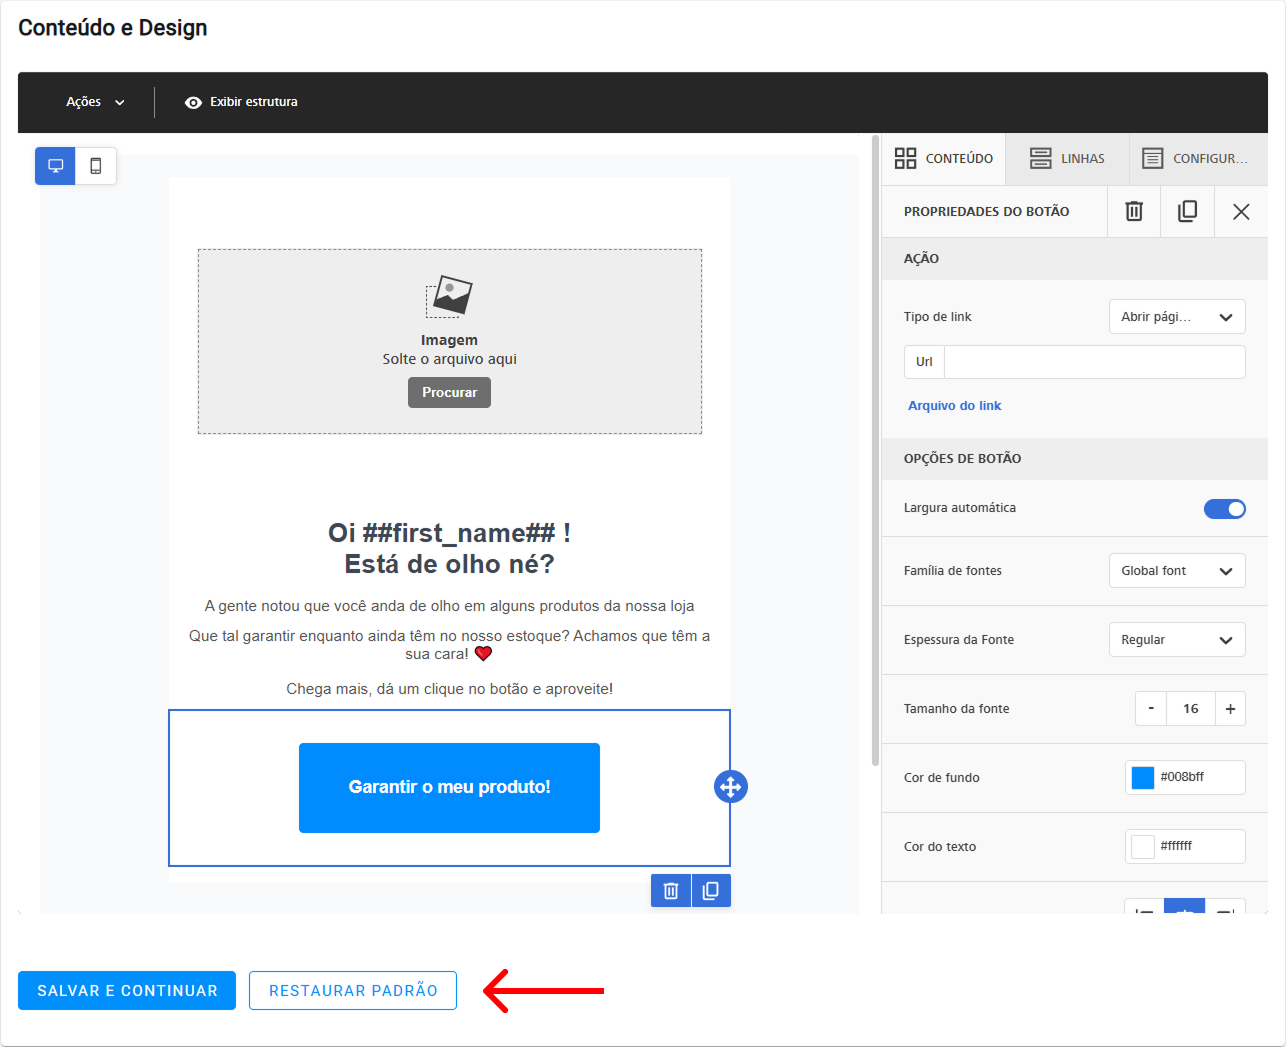Open the Cor do texto white swatch
This screenshot has width=1286, height=1047.
tap(1142, 846)
